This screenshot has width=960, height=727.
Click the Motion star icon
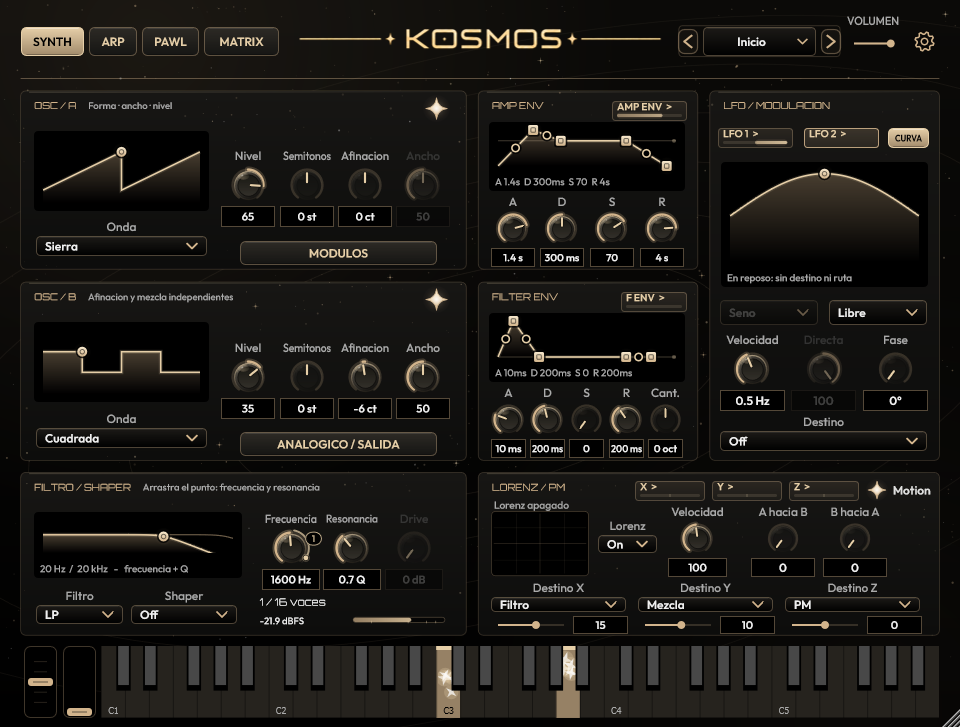pyautogui.click(x=877, y=490)
